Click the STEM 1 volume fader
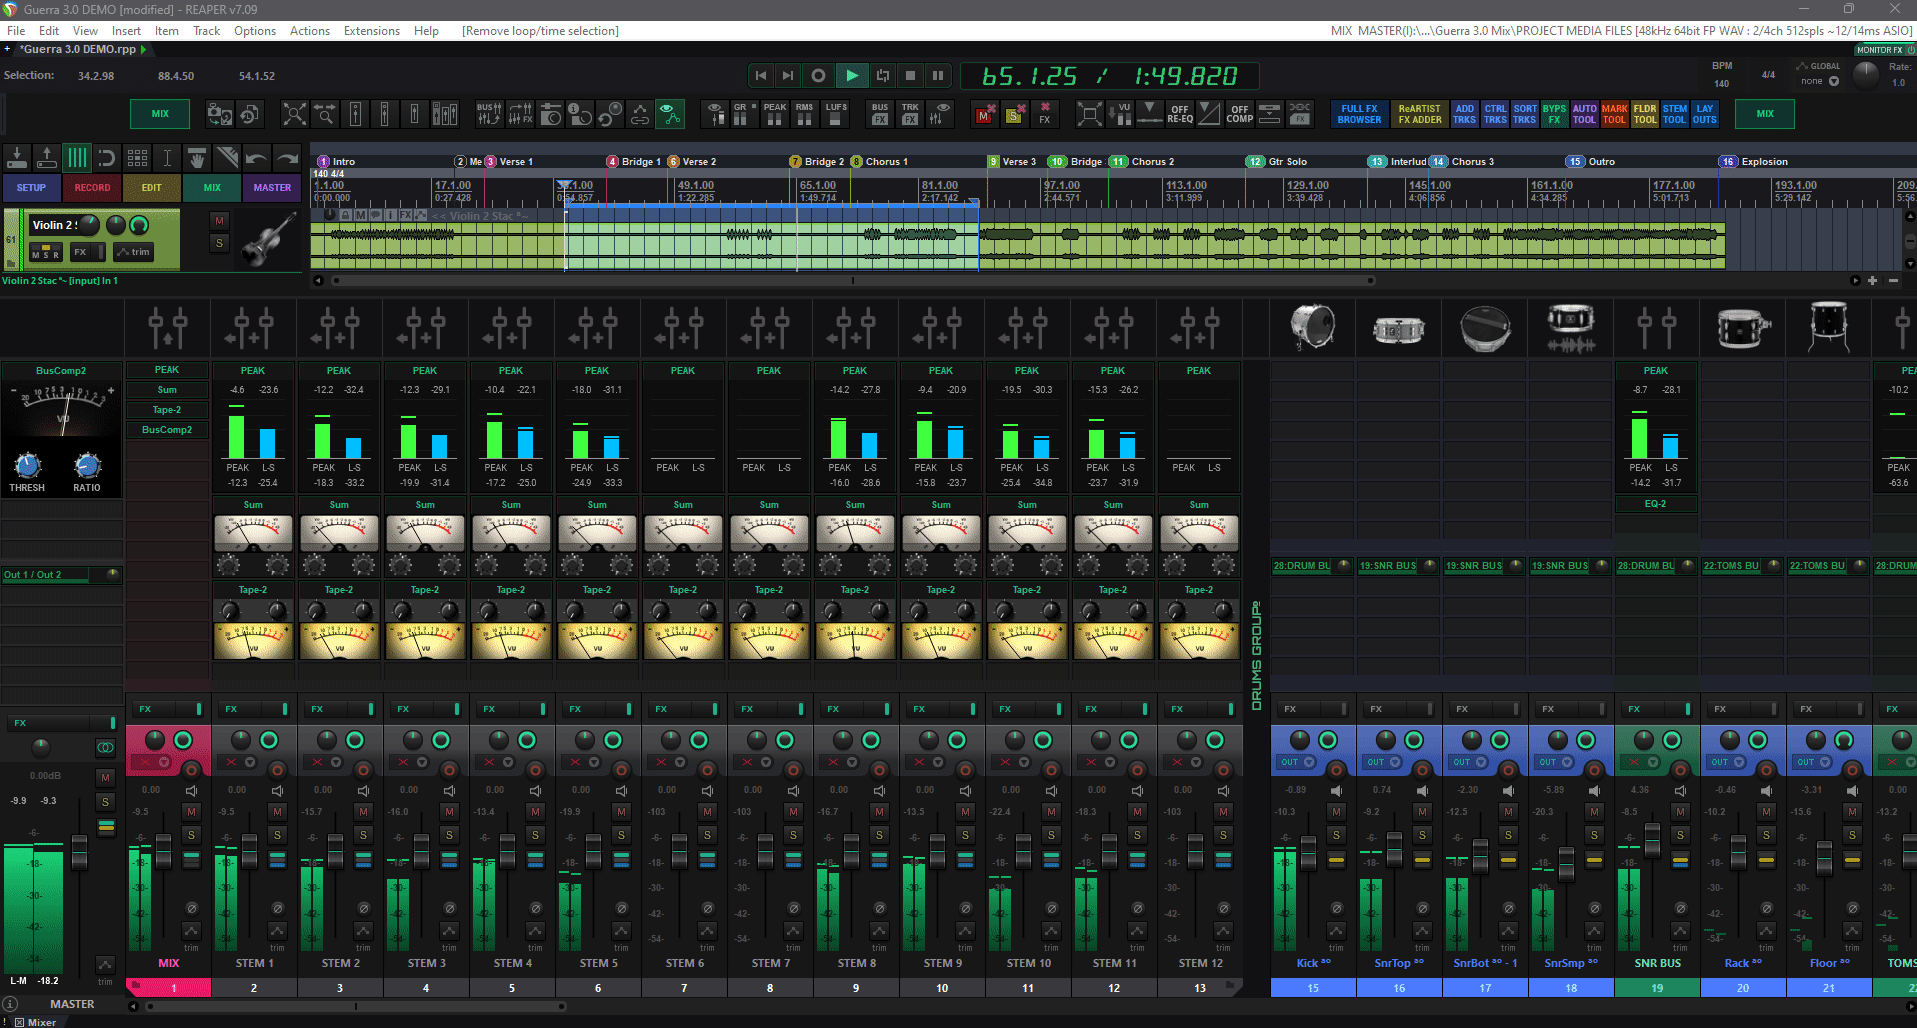This screenshot has height=1028, width=1917. pyautogui.click(x=249, y=851)
